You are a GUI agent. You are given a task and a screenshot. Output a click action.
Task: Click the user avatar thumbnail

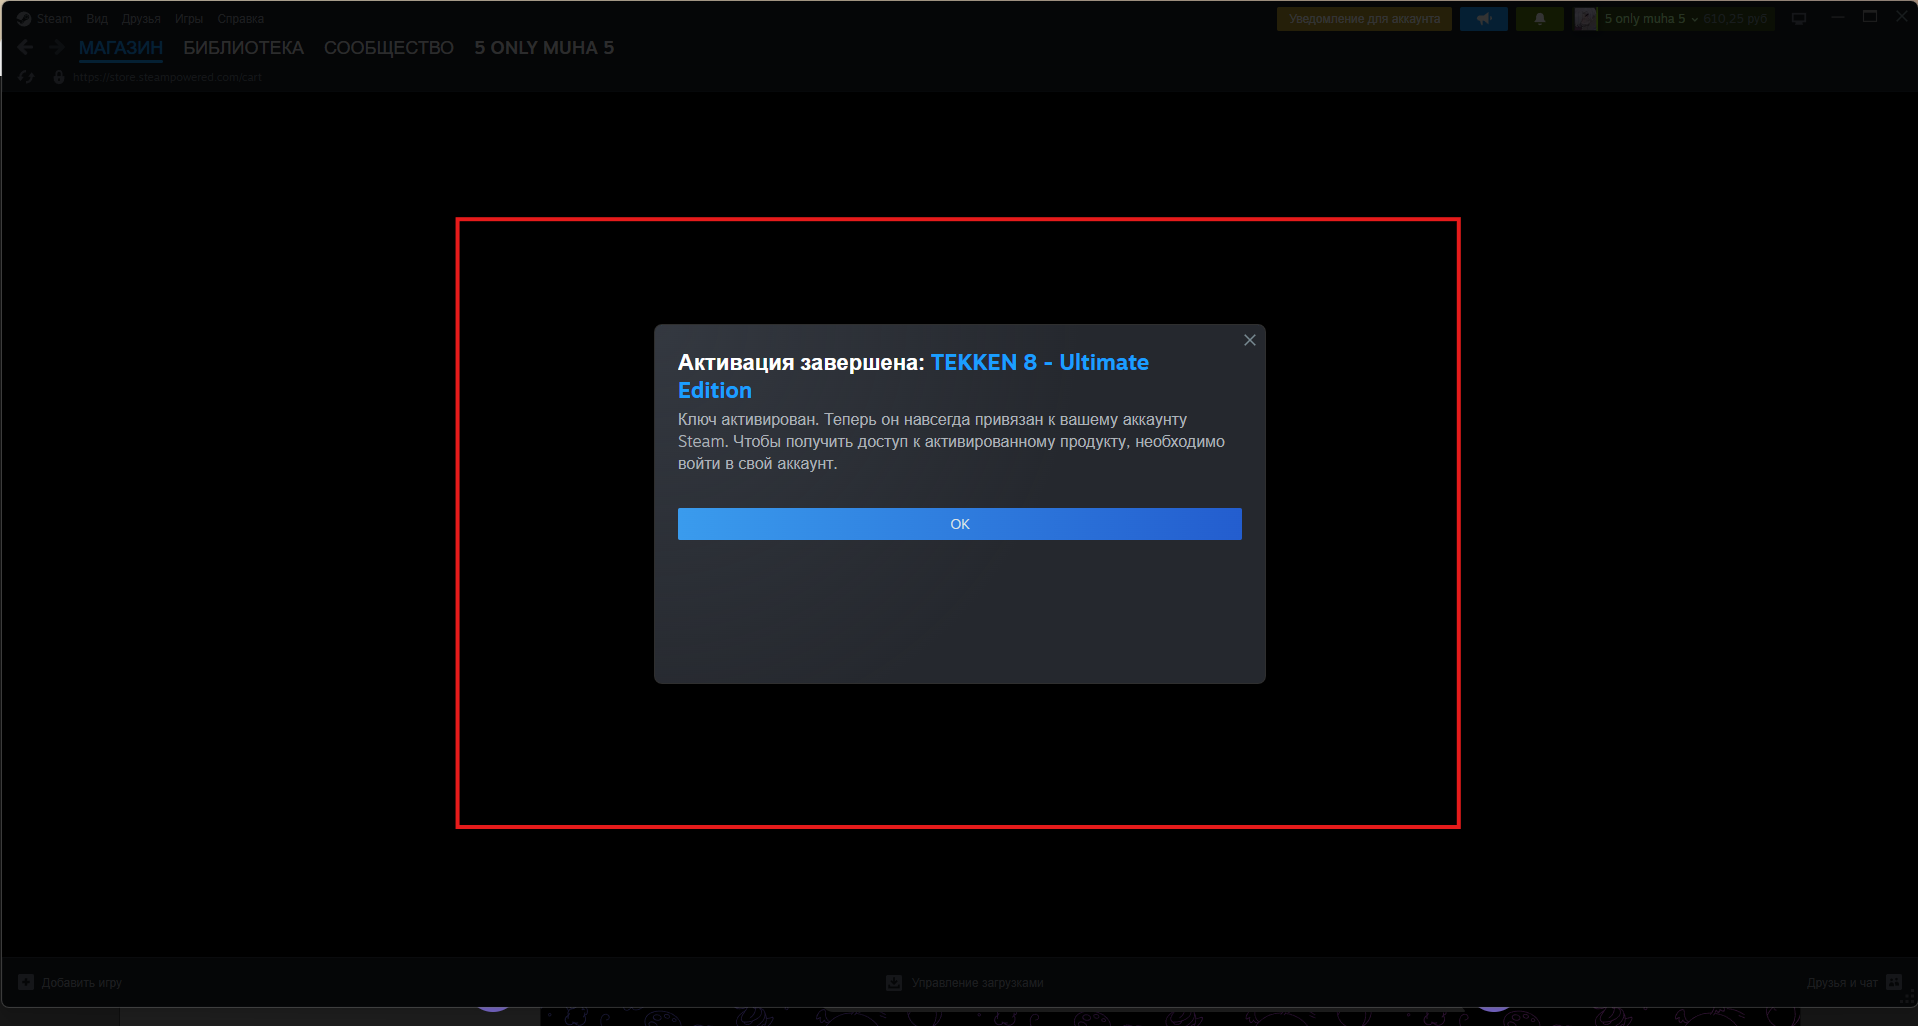(1586, 19)
